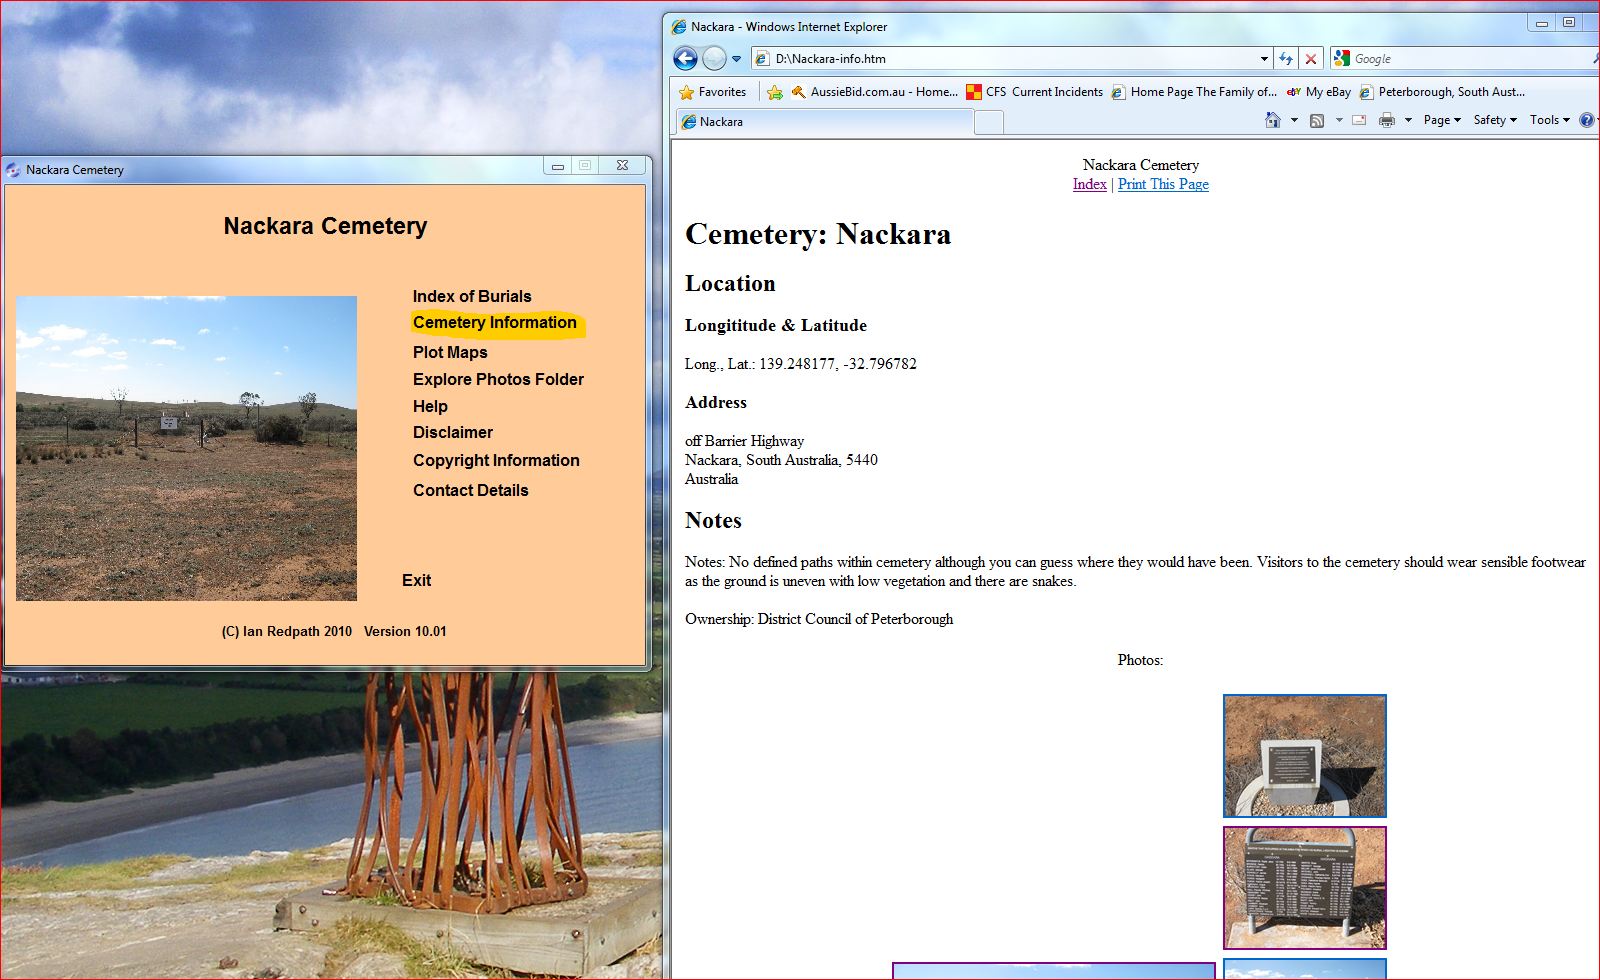This screenshot has height=980, width=1600.
Task: Click the Google provider icon in search box
Action: pyautogui.click(x=1342, y=59)
